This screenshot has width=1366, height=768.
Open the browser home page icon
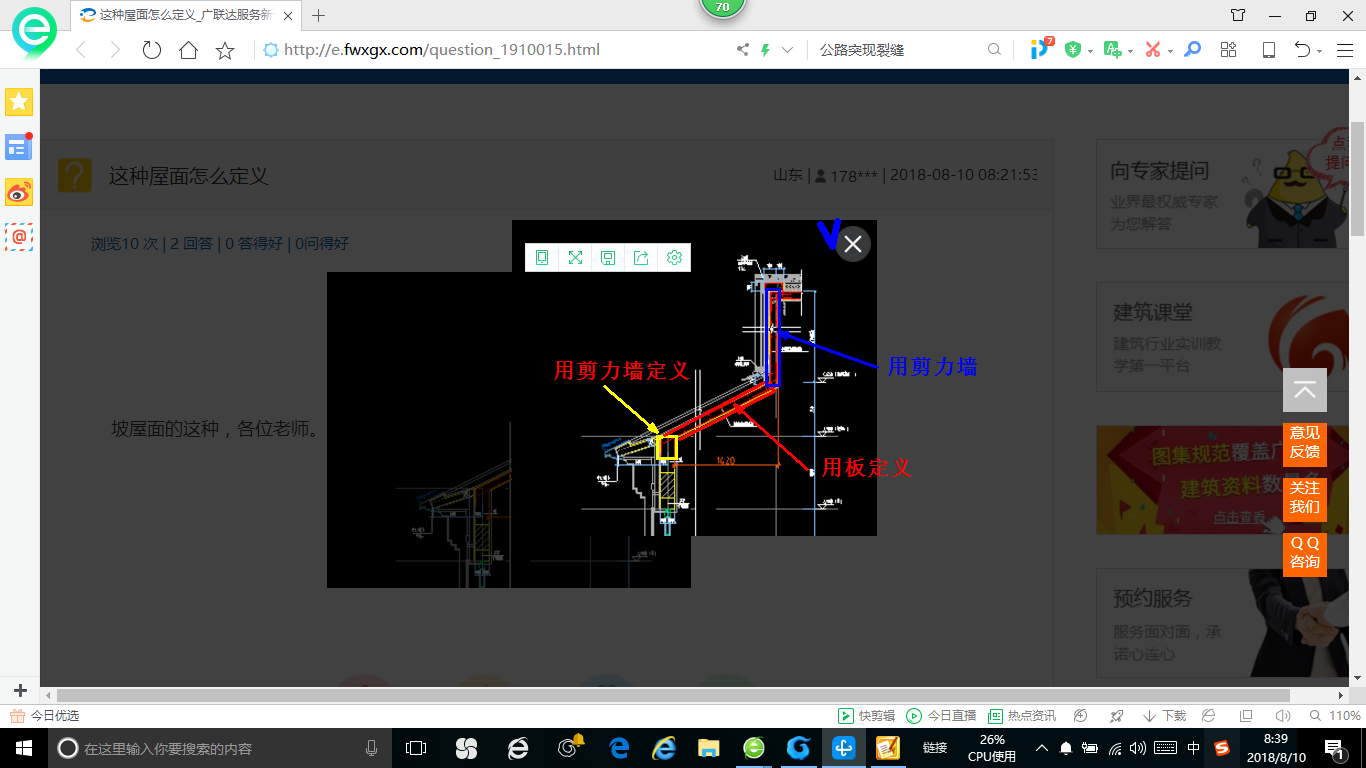(x=188, y=50)
